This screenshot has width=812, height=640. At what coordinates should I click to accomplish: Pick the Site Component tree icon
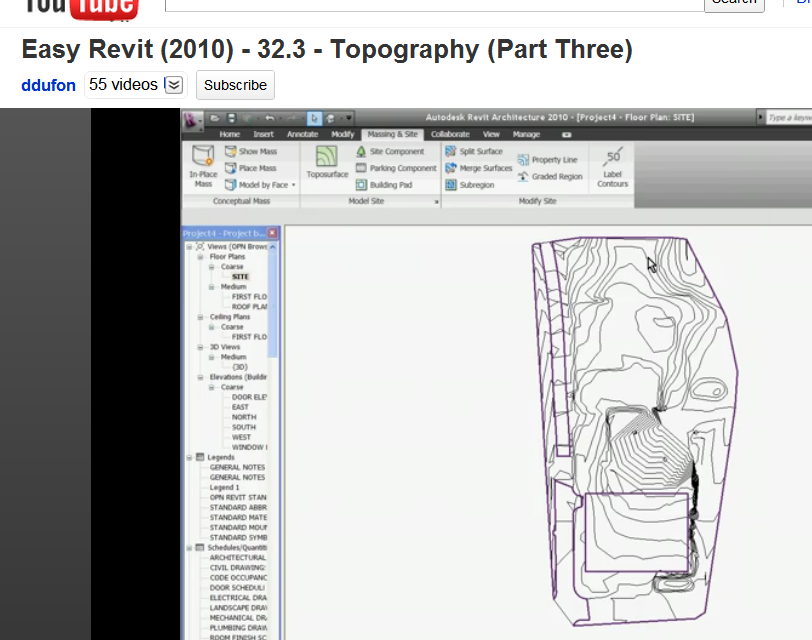click(x=361, y=151)
